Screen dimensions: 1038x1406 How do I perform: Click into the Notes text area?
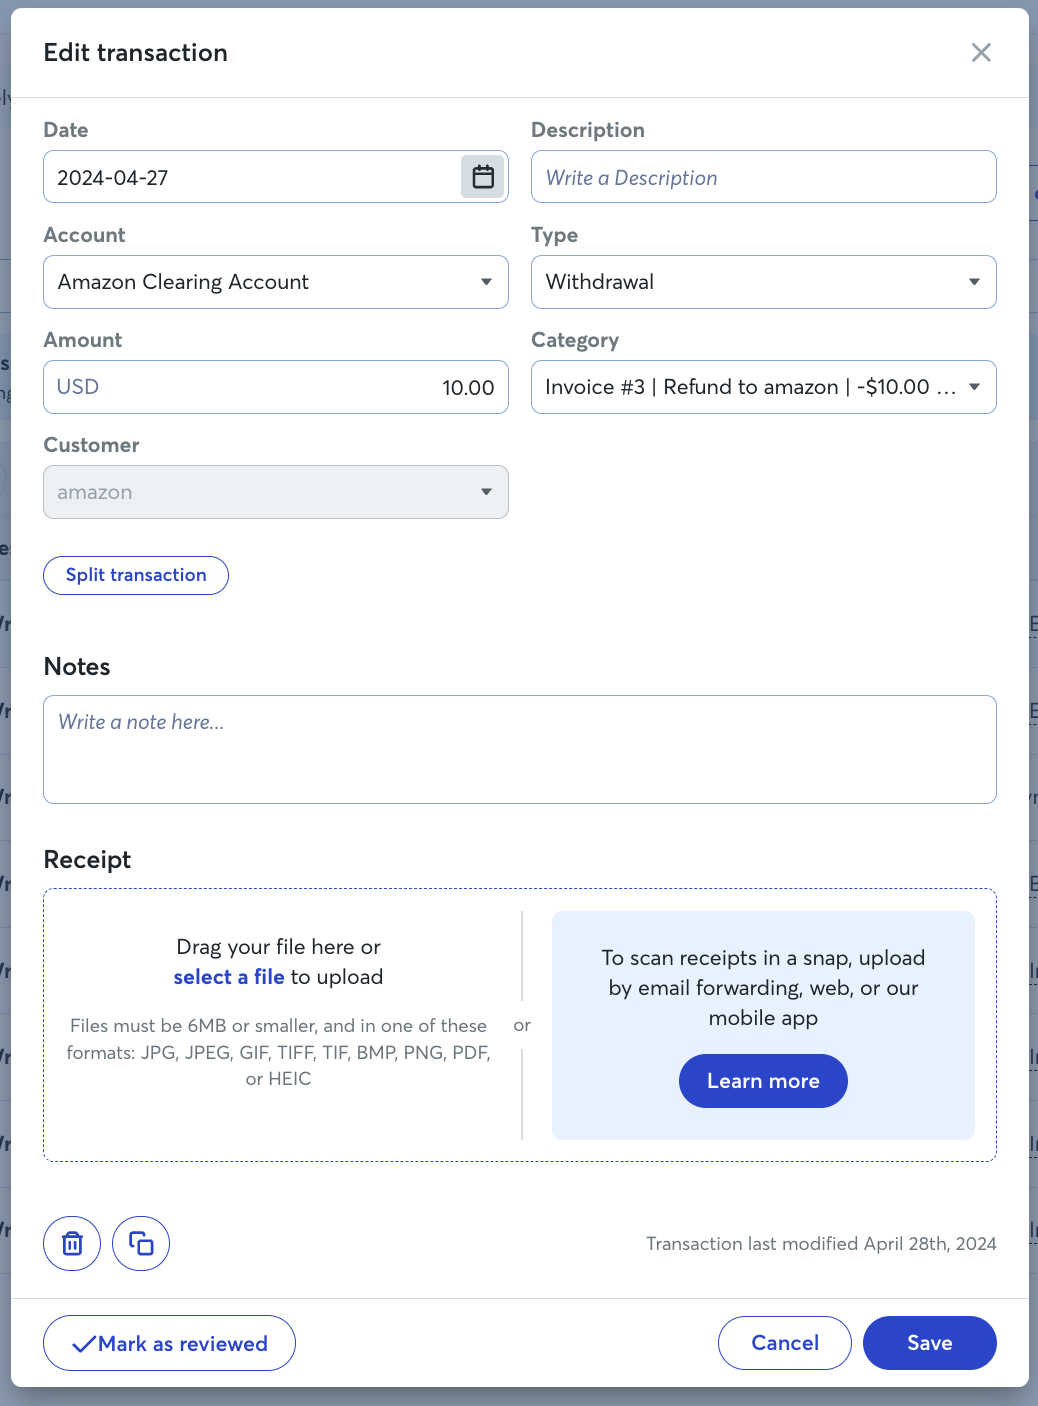click(x=520, y=749)
